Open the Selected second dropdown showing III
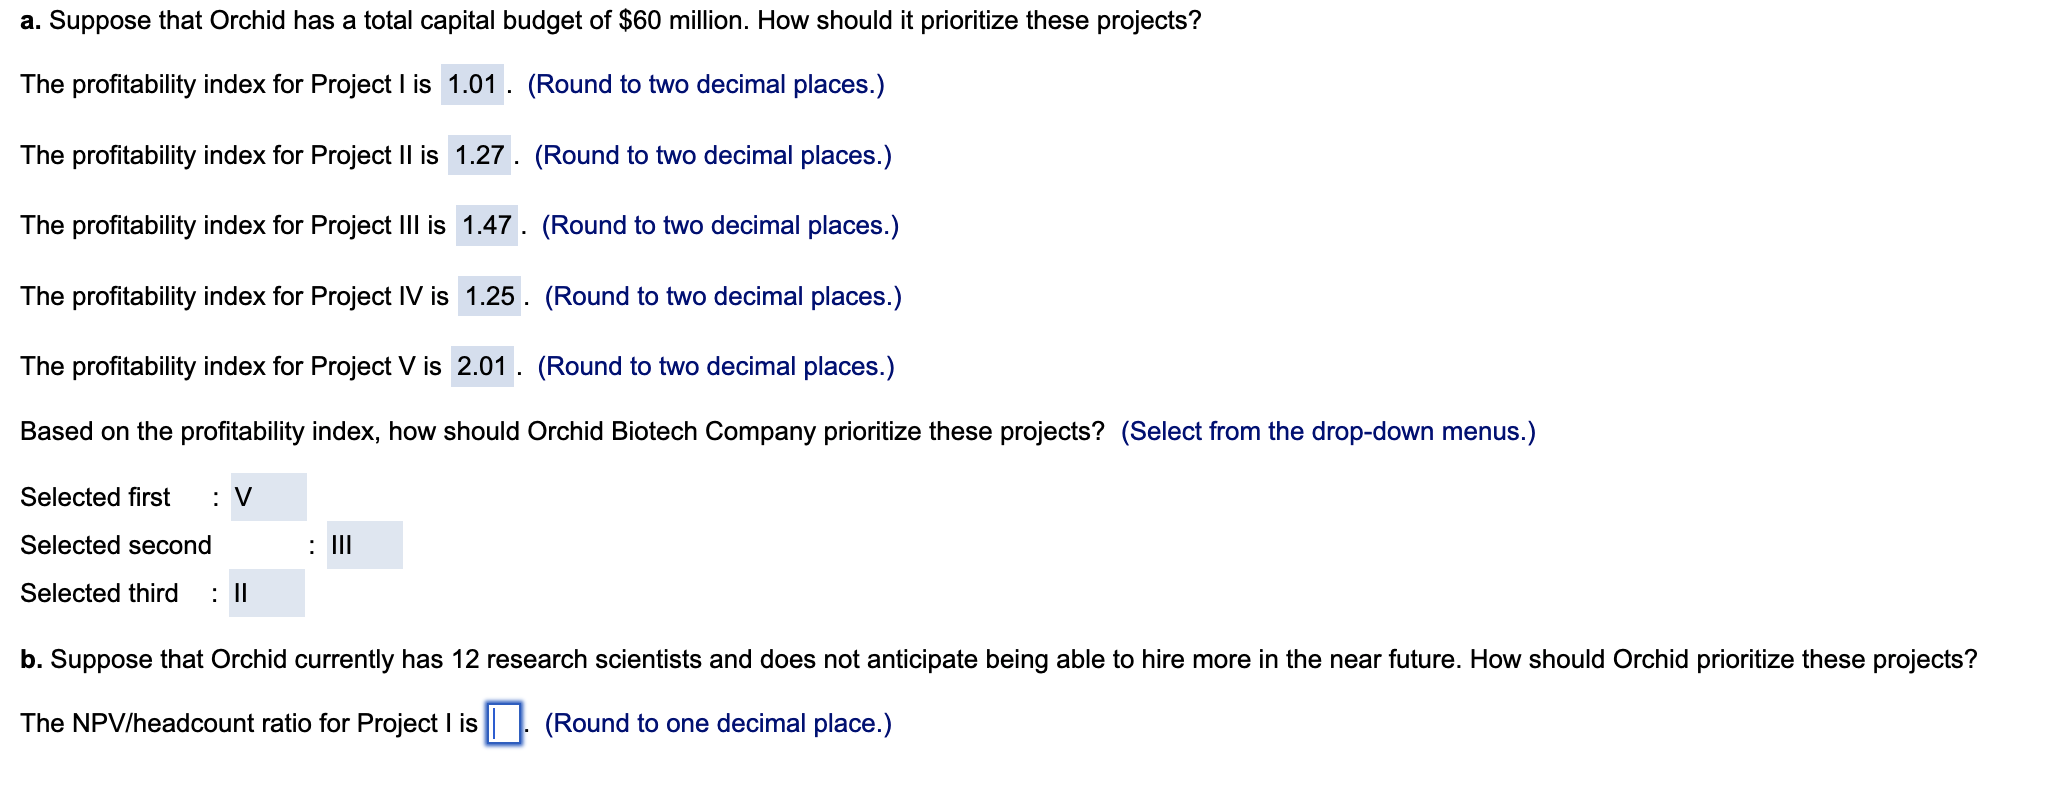The height and width of the screenshot is (802, 2072). 364,545
